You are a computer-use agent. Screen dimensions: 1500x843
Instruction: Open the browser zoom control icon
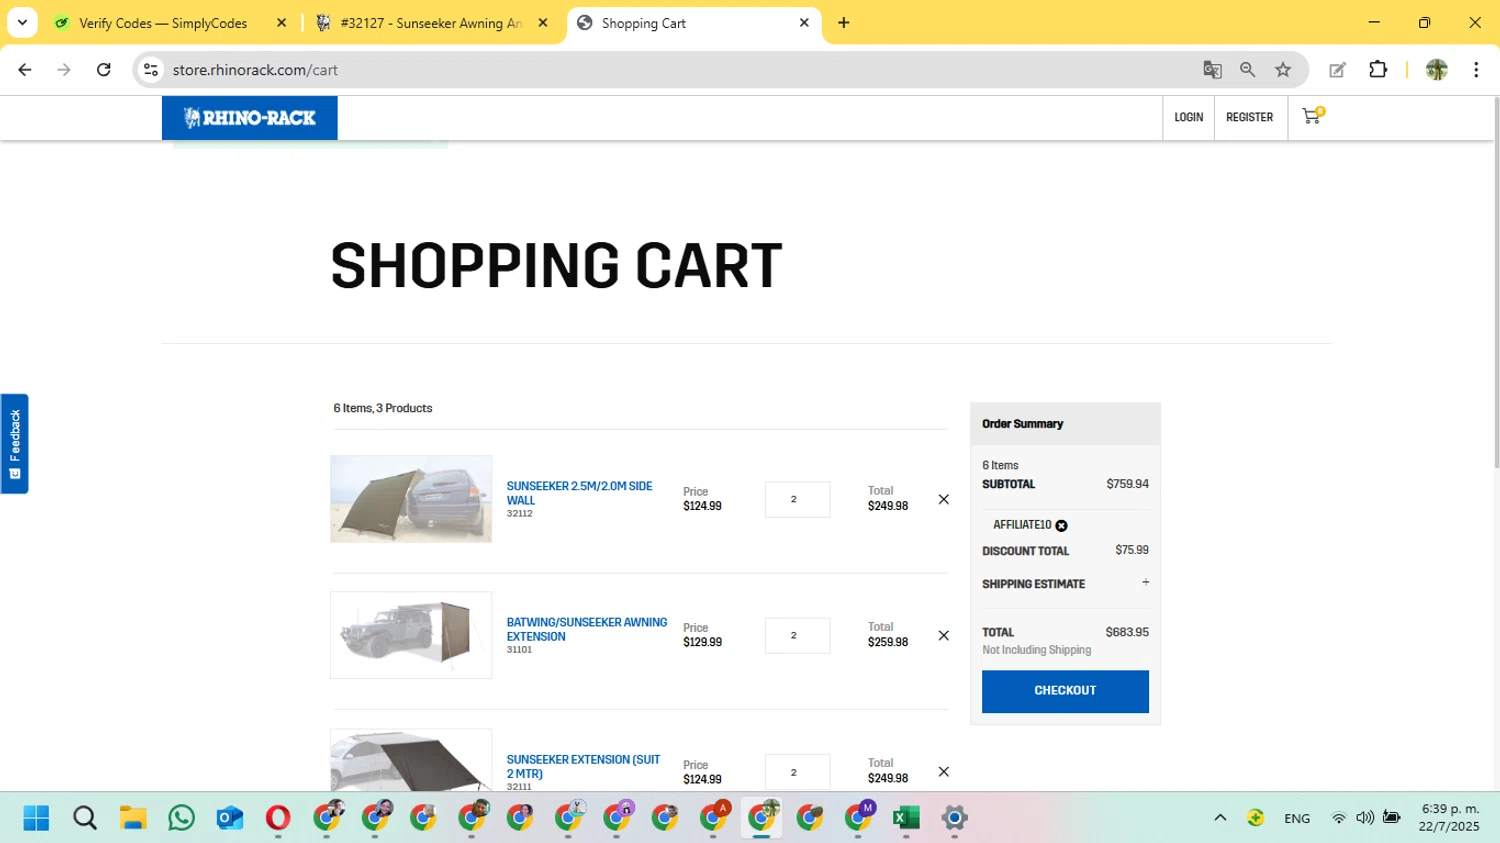pos(1247,70)
